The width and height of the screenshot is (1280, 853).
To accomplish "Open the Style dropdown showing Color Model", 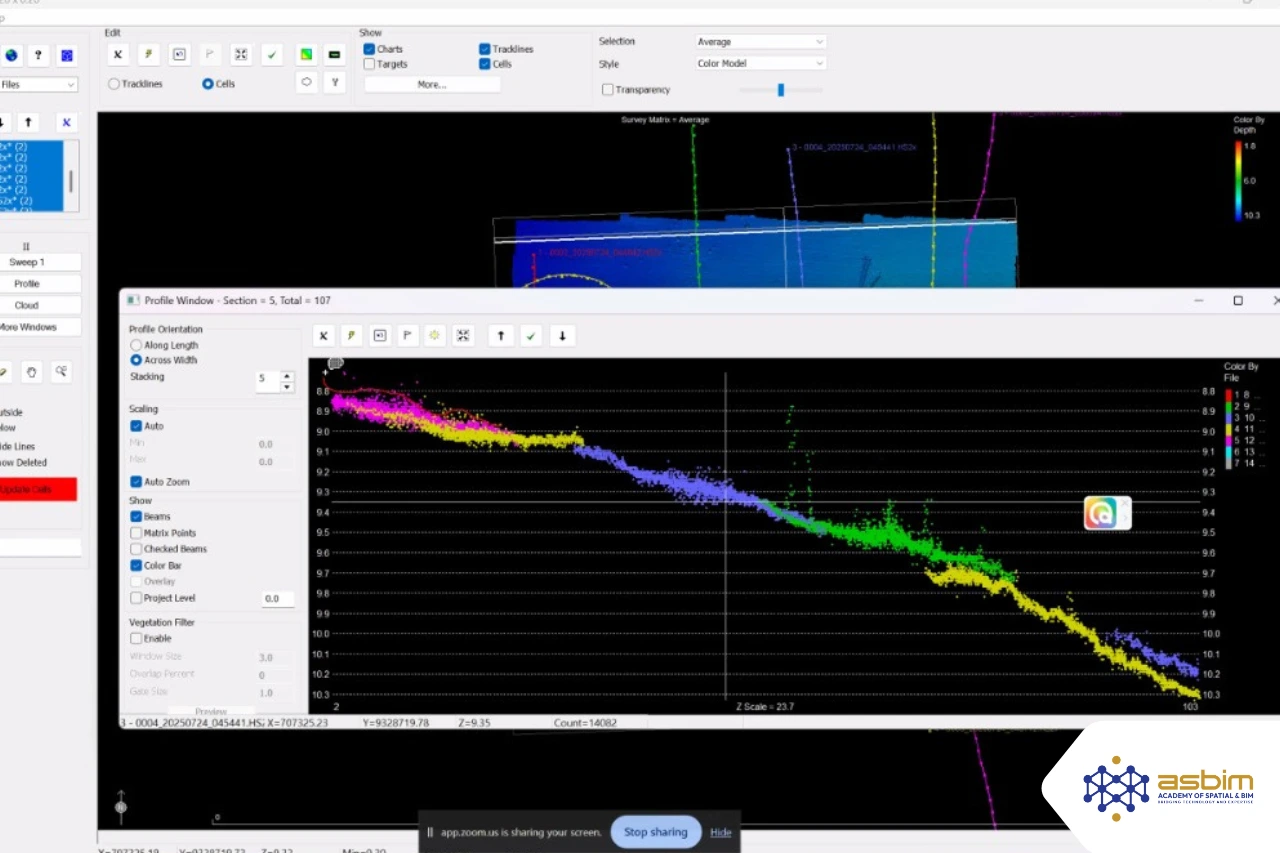I will [761, 63].
